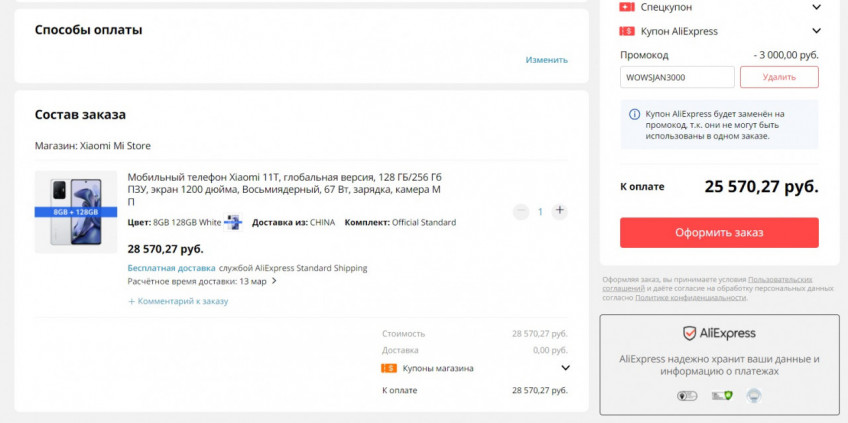Expand the Купоны магазина dropdown arrow
This screenshot has width=848, height=423.
pos(565,368)
